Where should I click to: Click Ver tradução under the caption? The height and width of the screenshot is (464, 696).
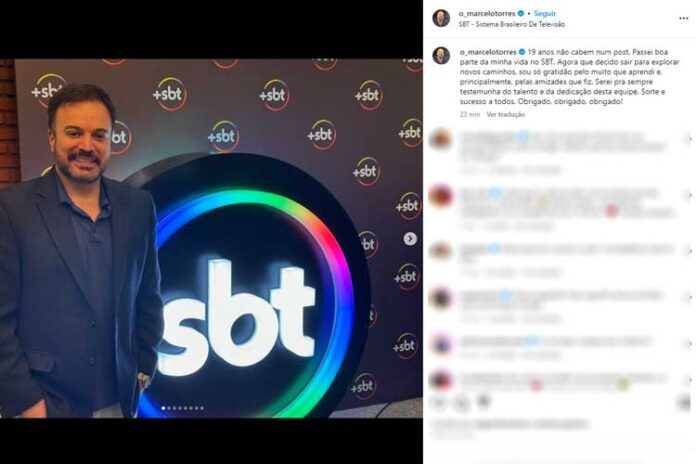(506, 115)
